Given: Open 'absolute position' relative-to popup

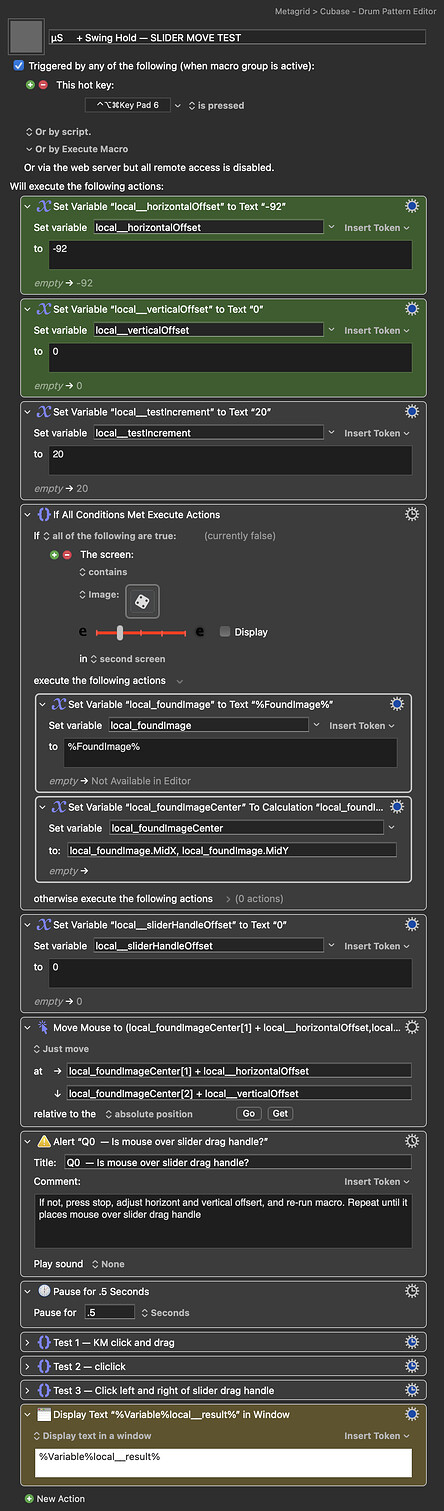Looking at the screenshot, I should point(149,1113).
